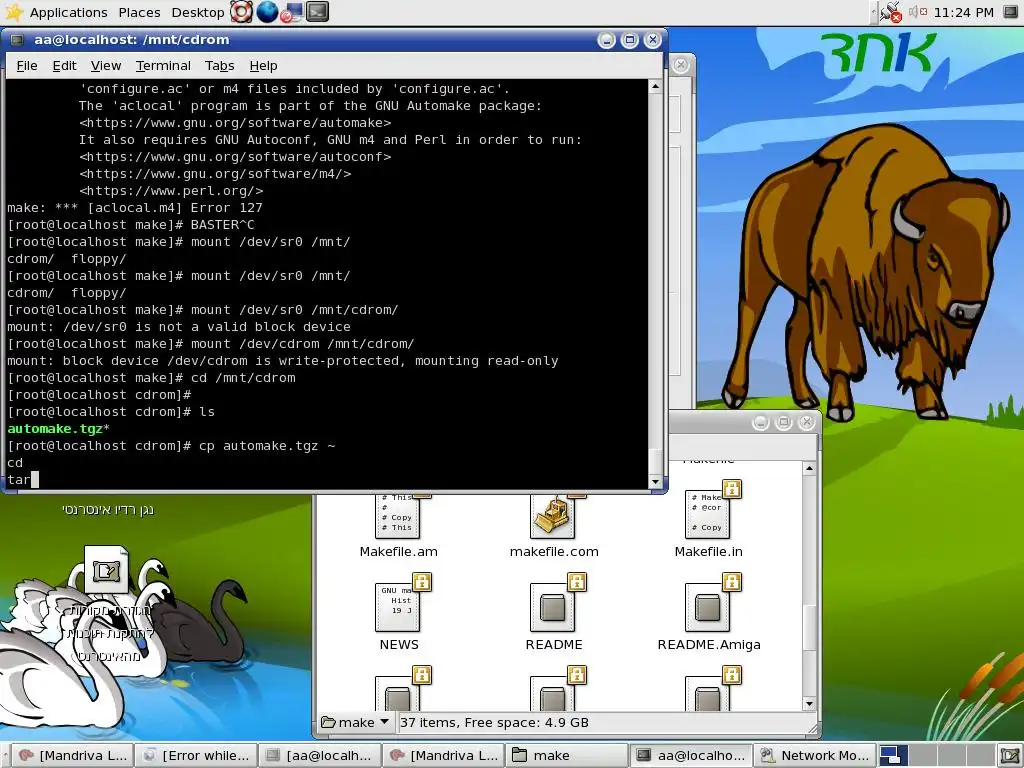Open Edit menu in terminal
This screenshot has width=1024, height=768.
pyautogui.click(x=64, y=65)
